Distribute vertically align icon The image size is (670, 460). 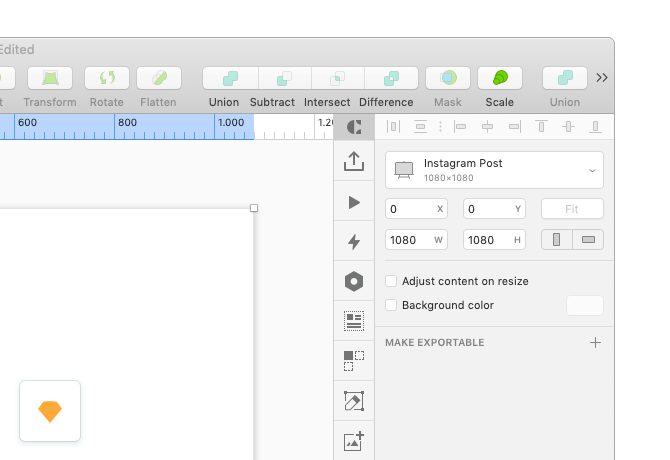point(420,127)
